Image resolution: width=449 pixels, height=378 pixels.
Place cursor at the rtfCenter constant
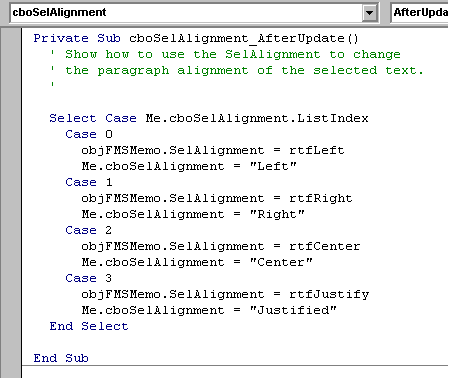325,246
